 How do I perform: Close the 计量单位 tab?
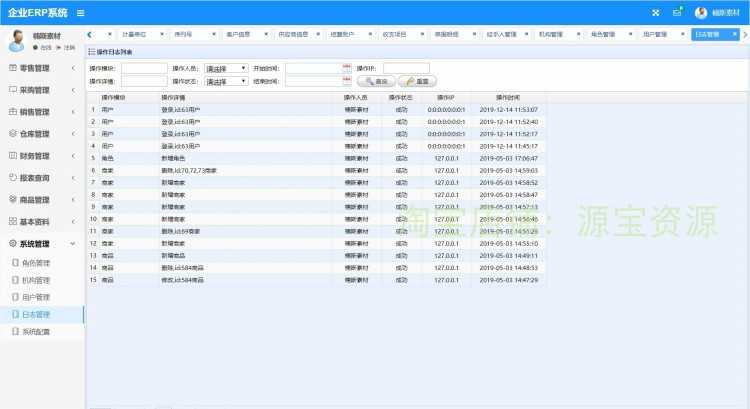pyautogui.click(x=162, y=34)
